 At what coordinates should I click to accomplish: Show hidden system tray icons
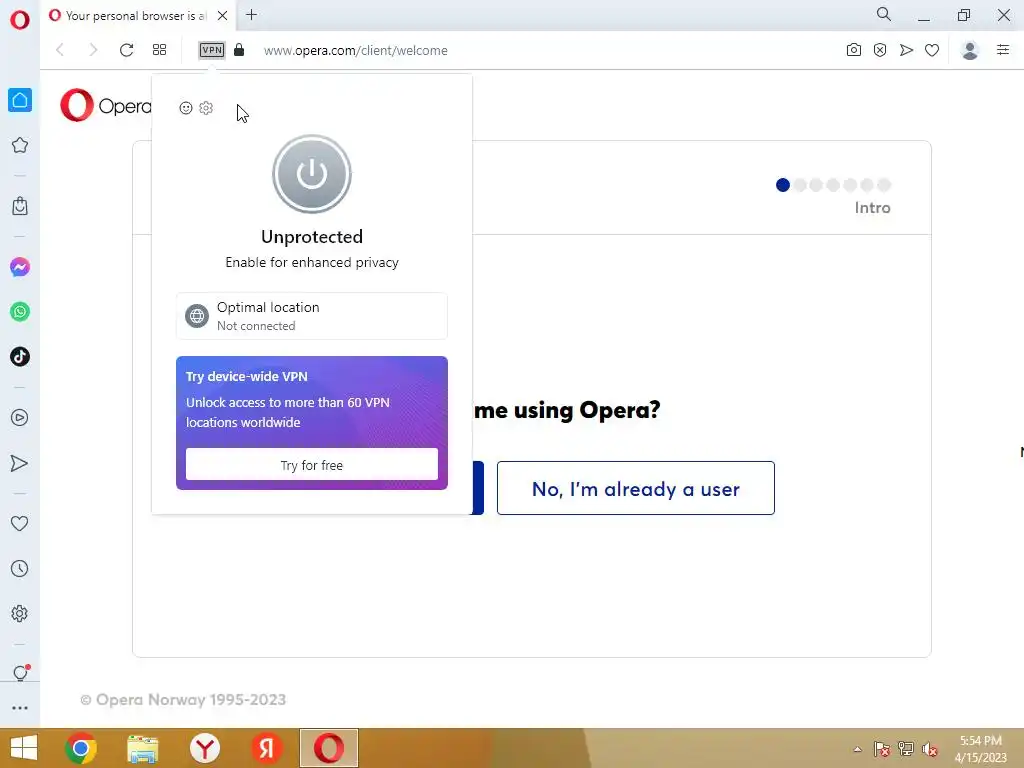click(857, 749)
